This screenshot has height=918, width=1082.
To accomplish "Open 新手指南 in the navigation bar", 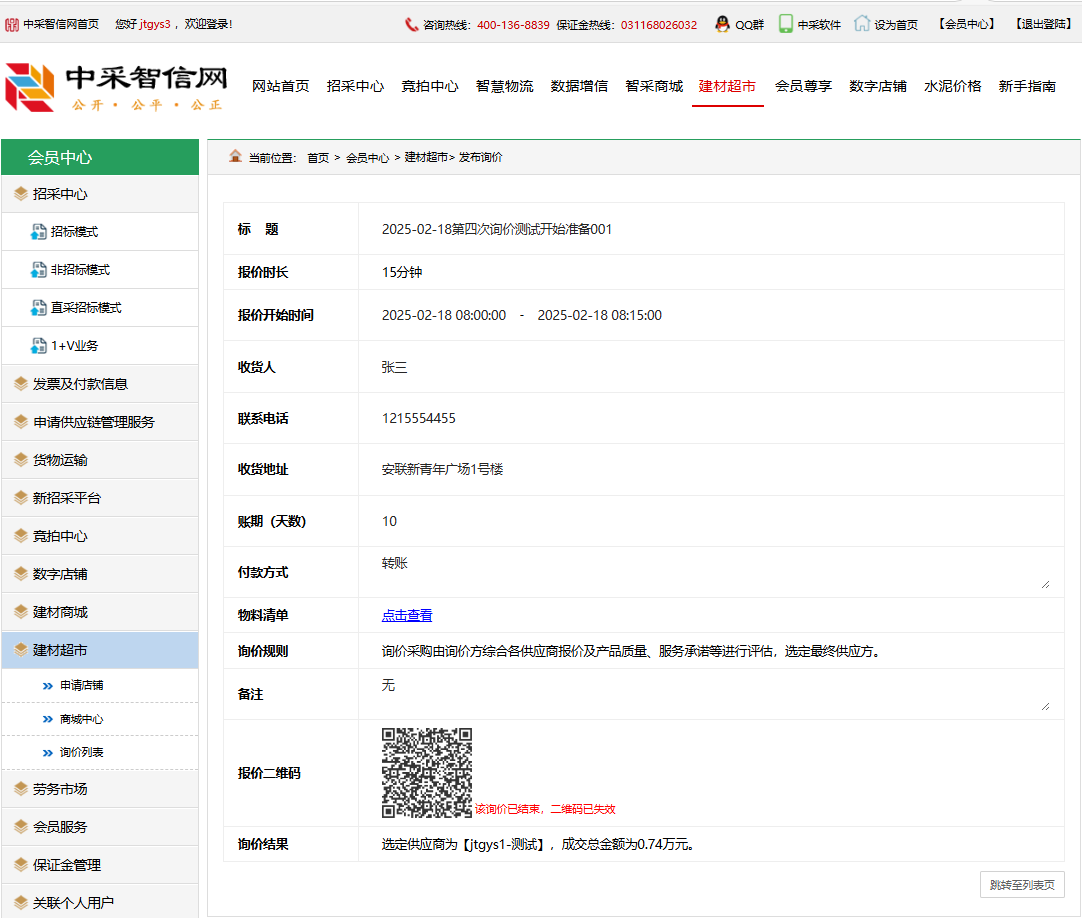I will coord(1027,86).
